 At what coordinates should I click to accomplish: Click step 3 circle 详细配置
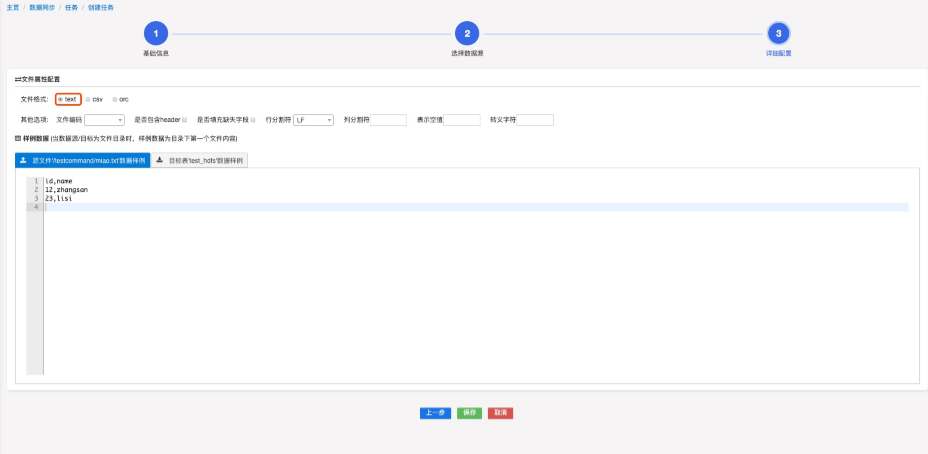click(x=779, y=34)
